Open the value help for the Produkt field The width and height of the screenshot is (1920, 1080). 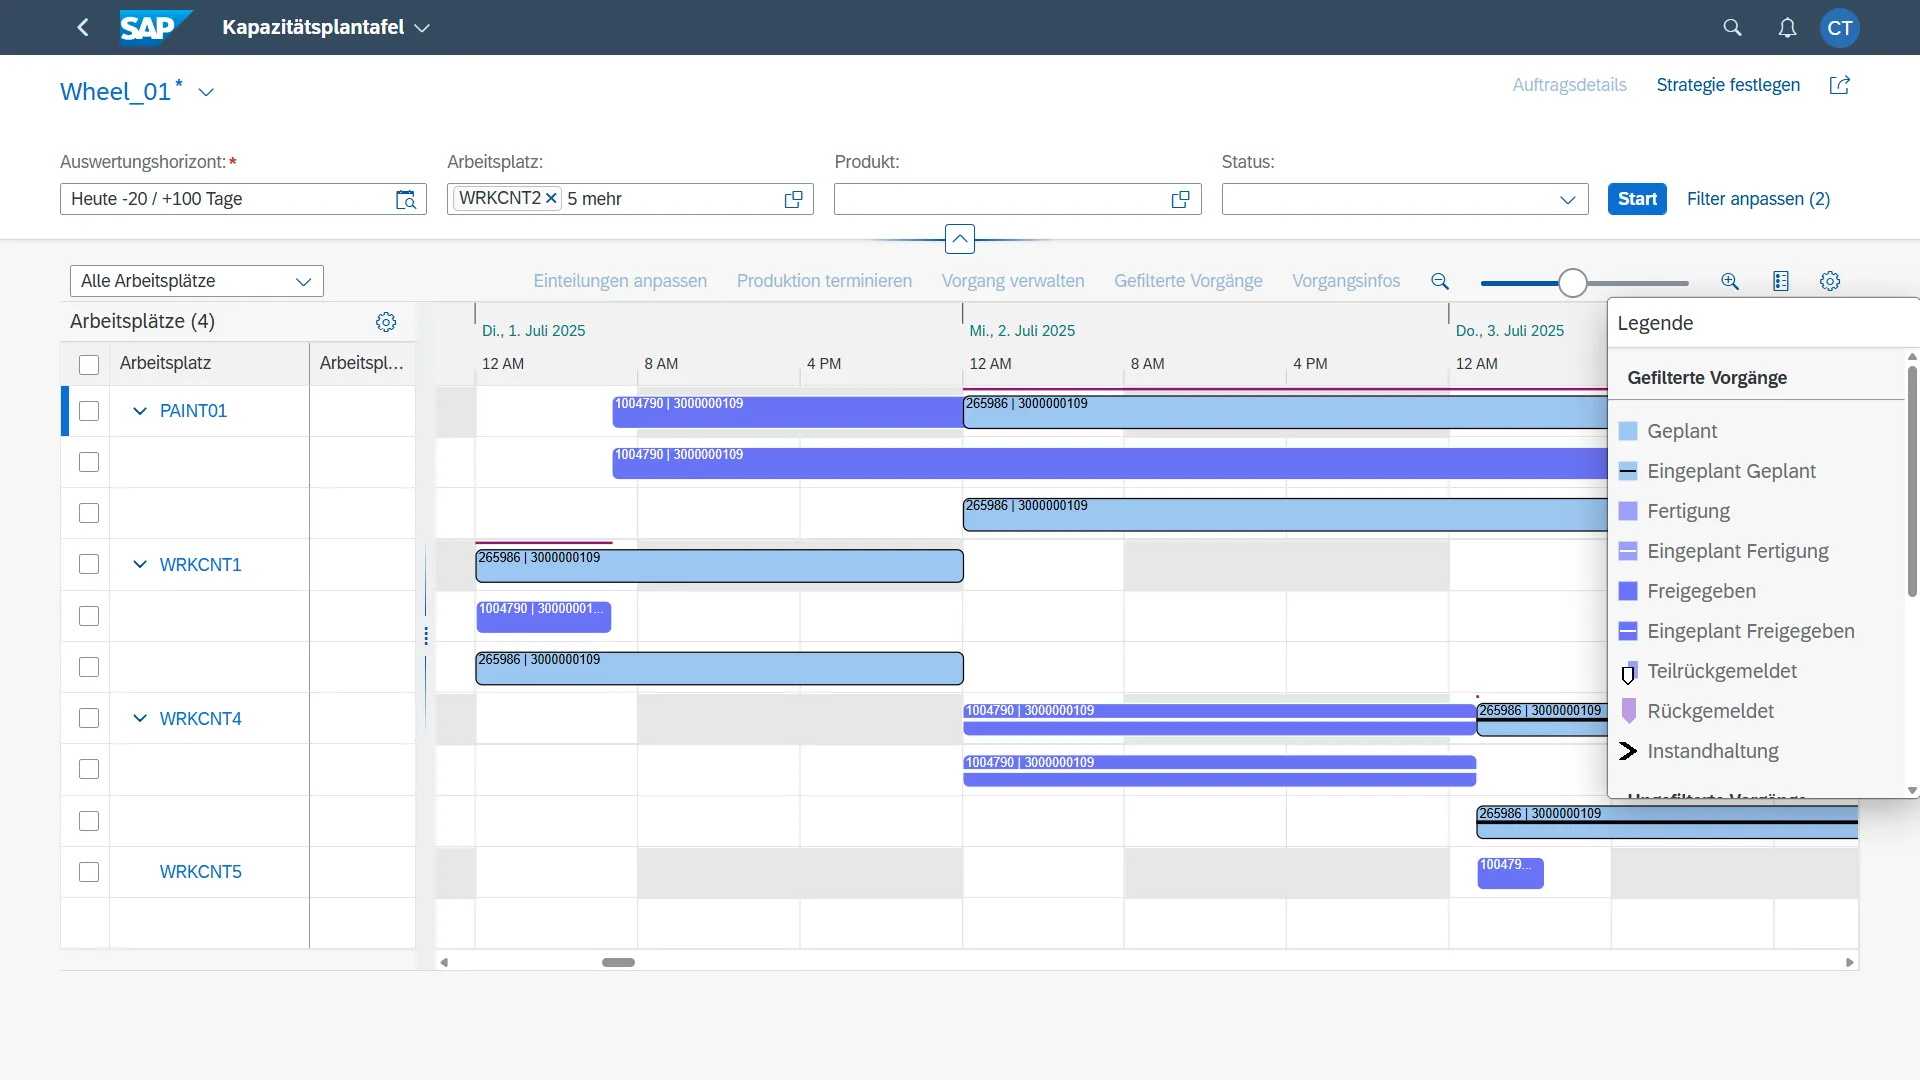(x=1179, y=199)
